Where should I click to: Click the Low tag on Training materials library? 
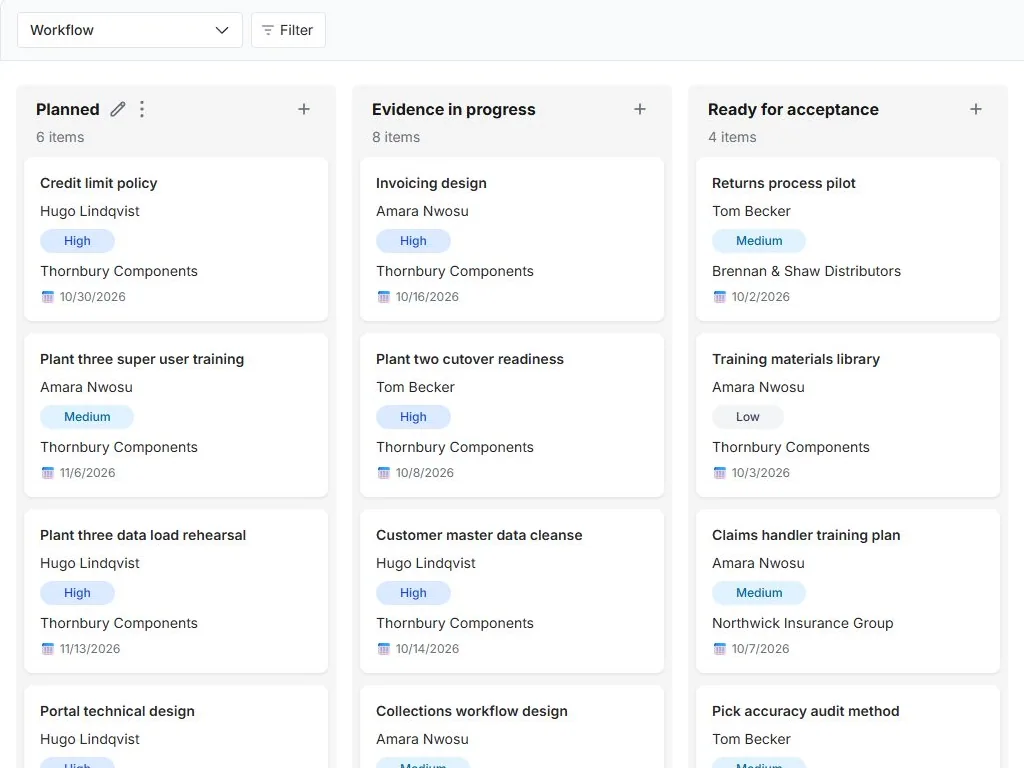[748, 417]
